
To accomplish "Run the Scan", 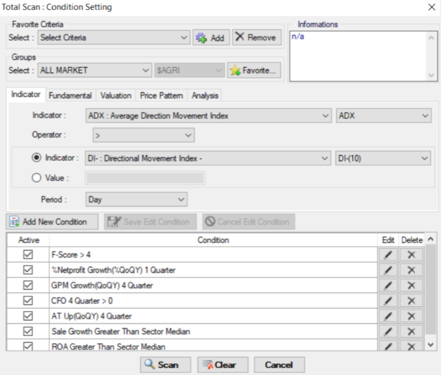I will pos(165,365).
